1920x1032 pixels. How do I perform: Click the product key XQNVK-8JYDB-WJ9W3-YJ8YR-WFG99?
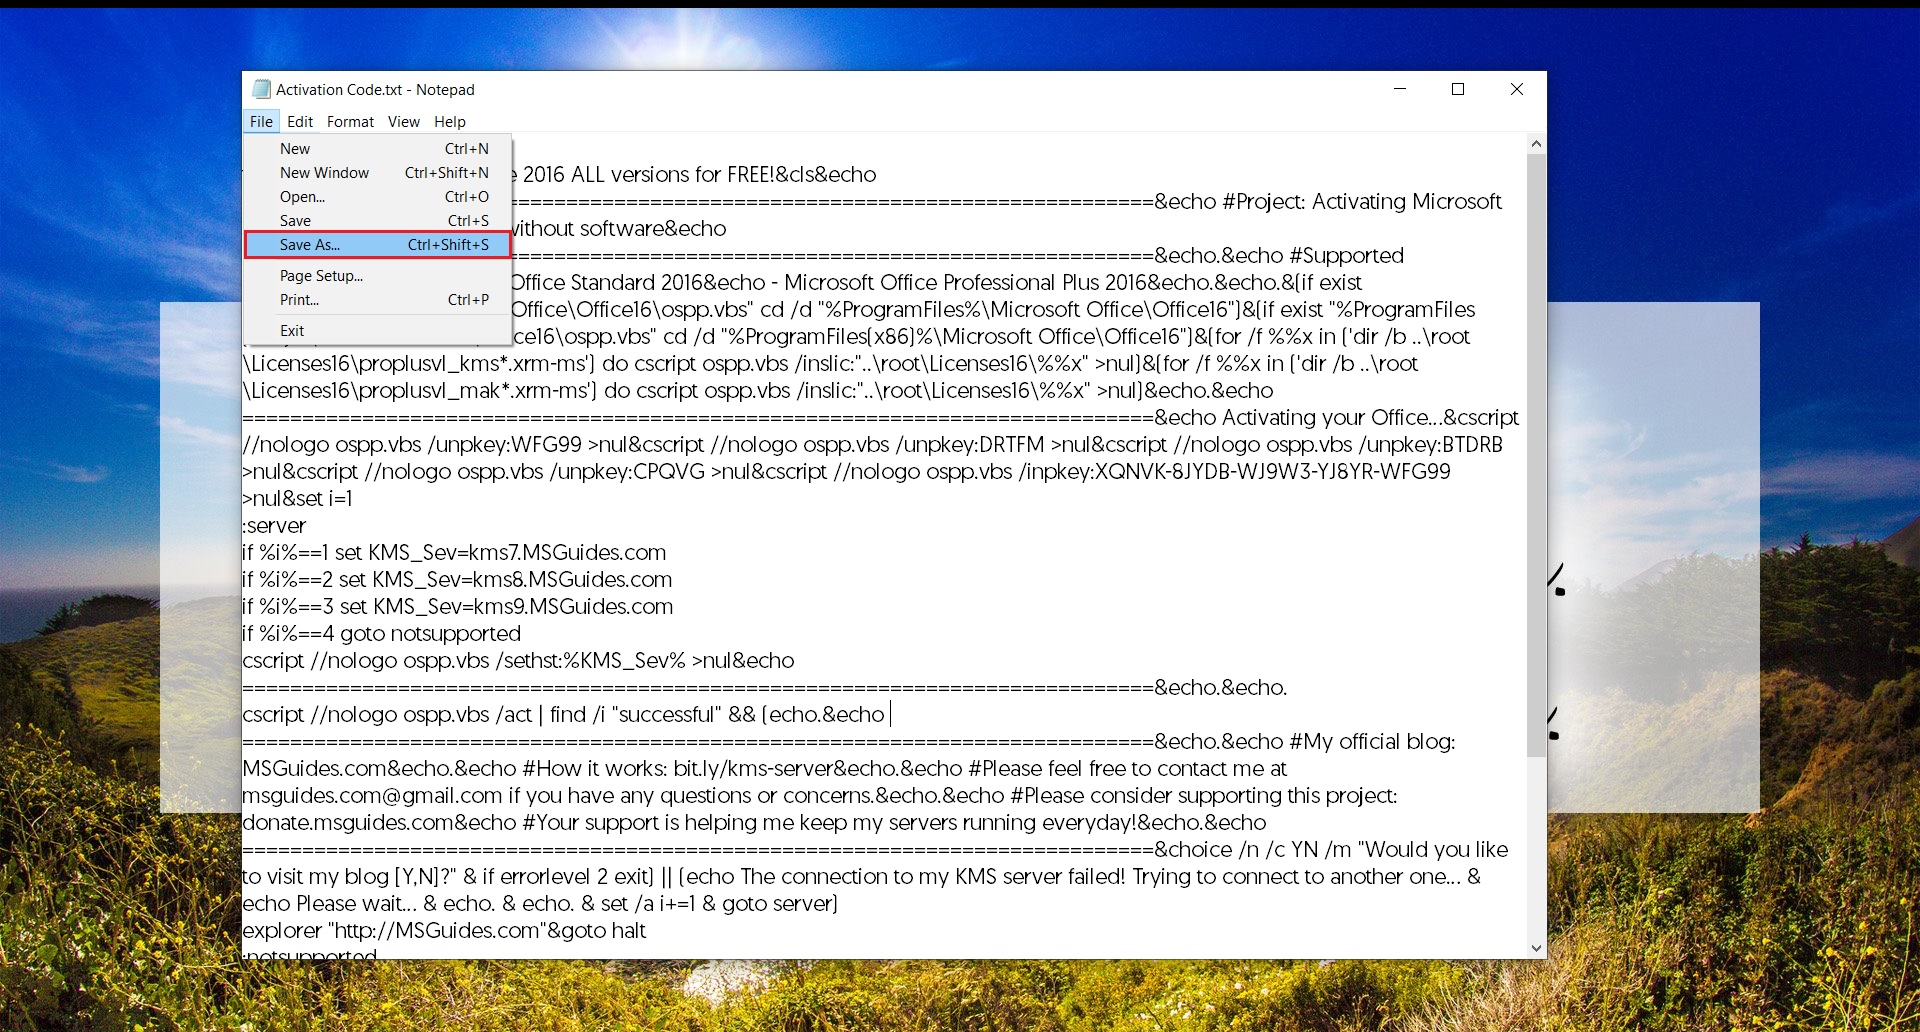[x=1272, y=471]
